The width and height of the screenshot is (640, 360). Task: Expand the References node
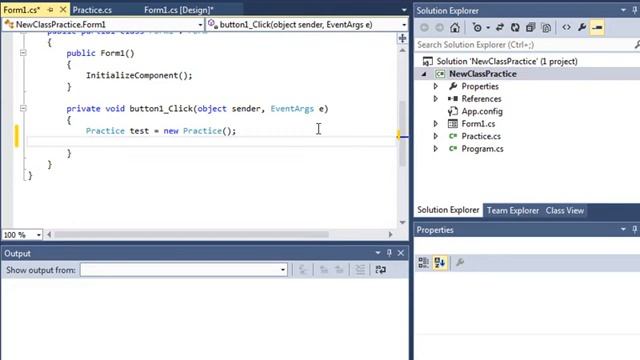click(x=436, y=99)
